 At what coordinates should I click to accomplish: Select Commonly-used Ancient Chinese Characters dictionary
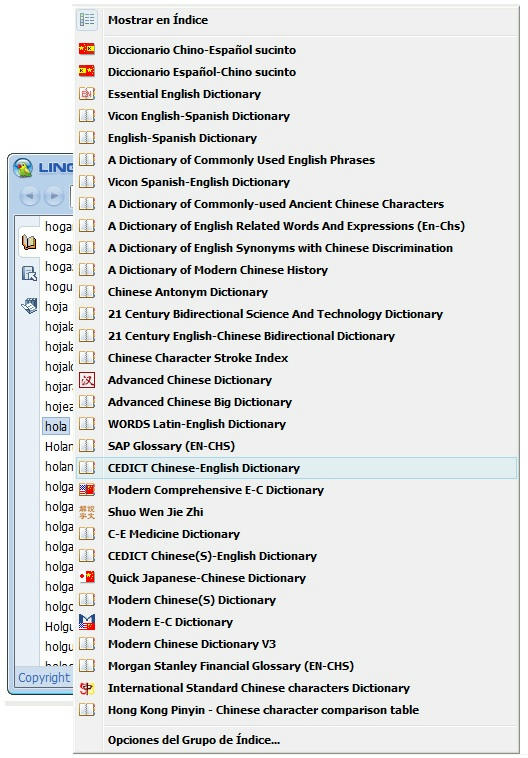296,204
